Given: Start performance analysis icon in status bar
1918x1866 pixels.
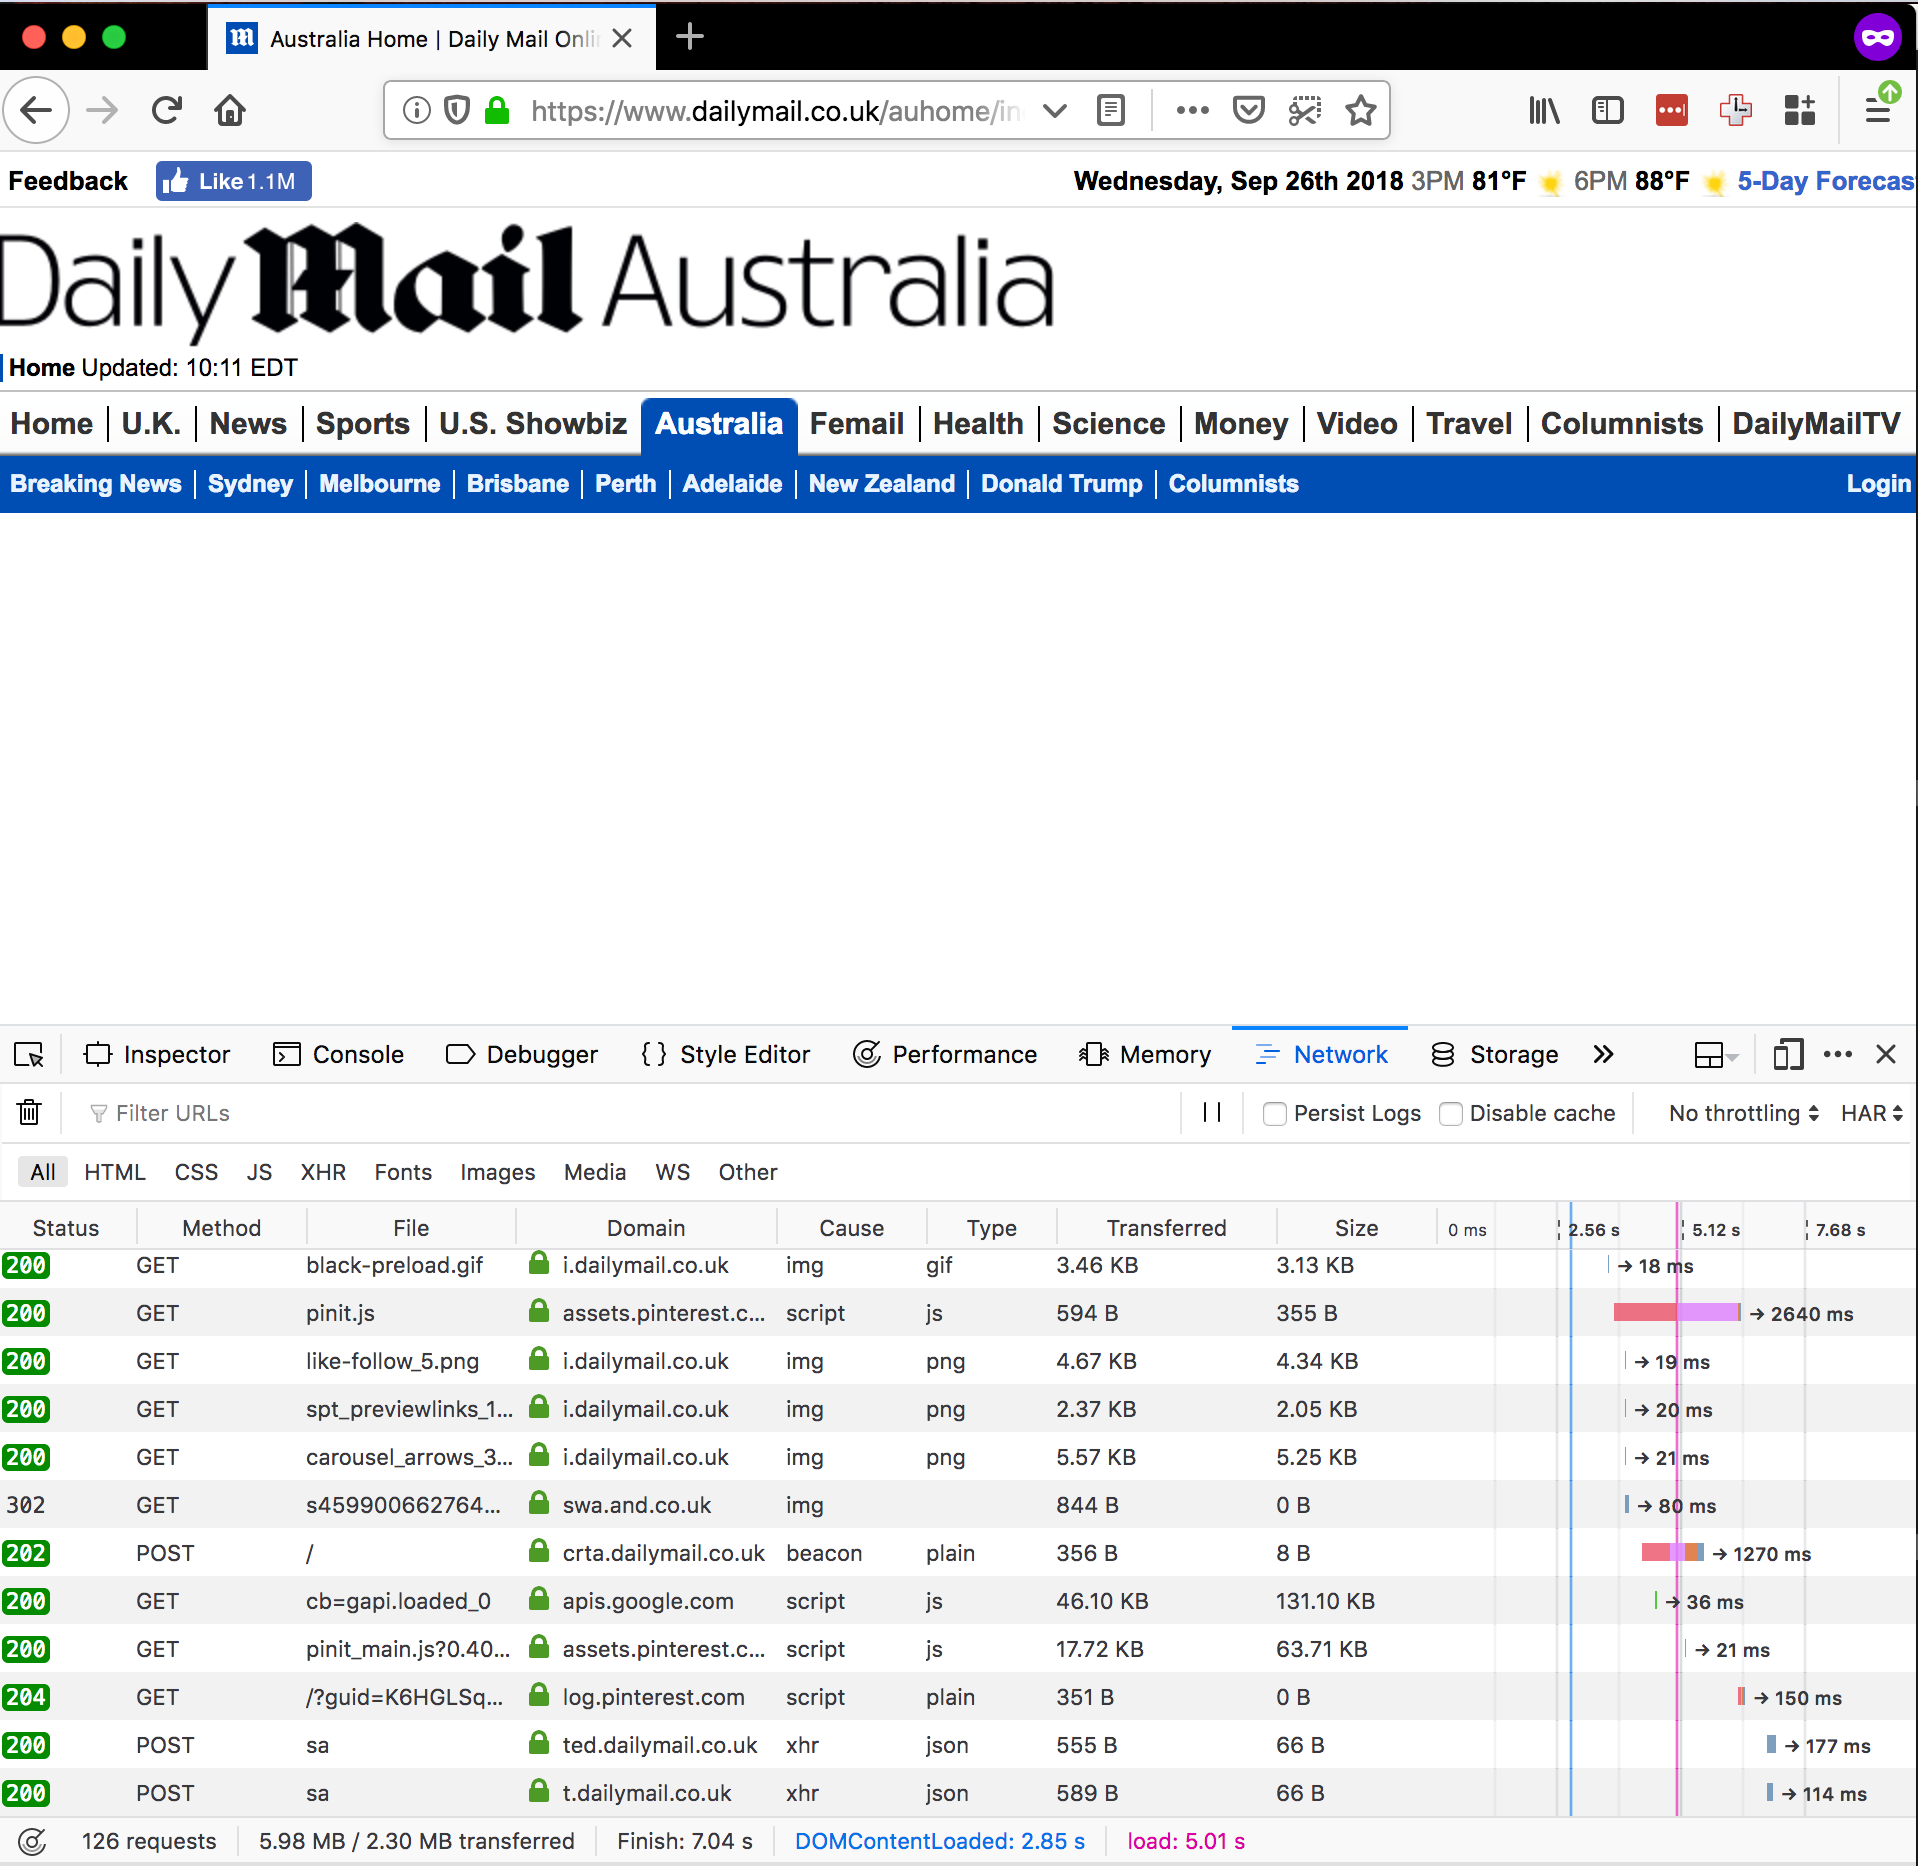Looking at the screenshot, I should click(33, 1842).
